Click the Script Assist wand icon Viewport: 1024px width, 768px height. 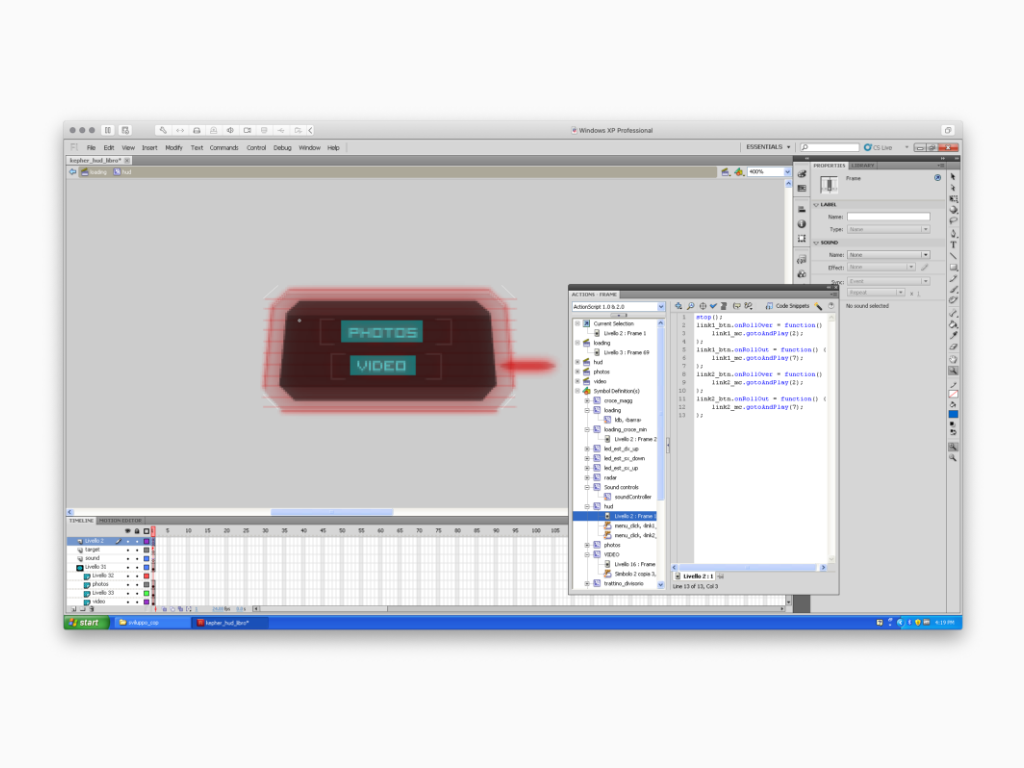(x=818, y=306)
